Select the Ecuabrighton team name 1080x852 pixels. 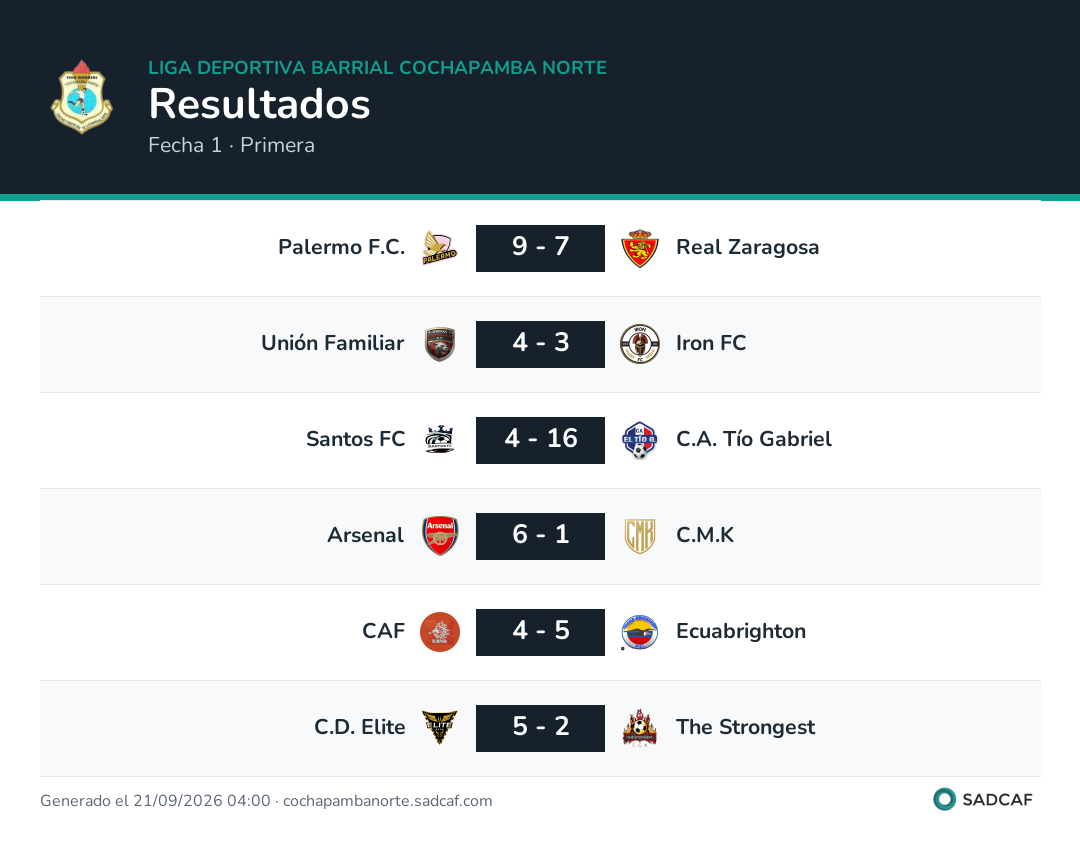click(x=741, y=631)
